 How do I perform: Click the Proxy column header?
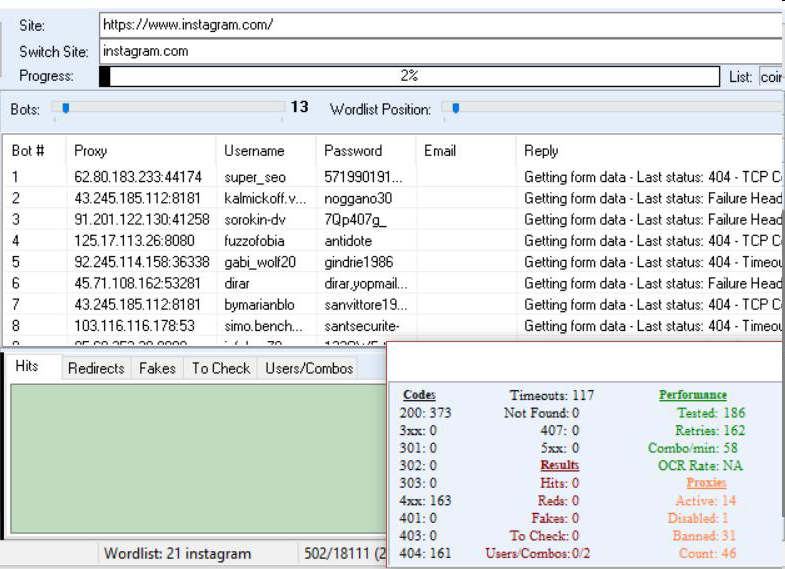[141, 151]
